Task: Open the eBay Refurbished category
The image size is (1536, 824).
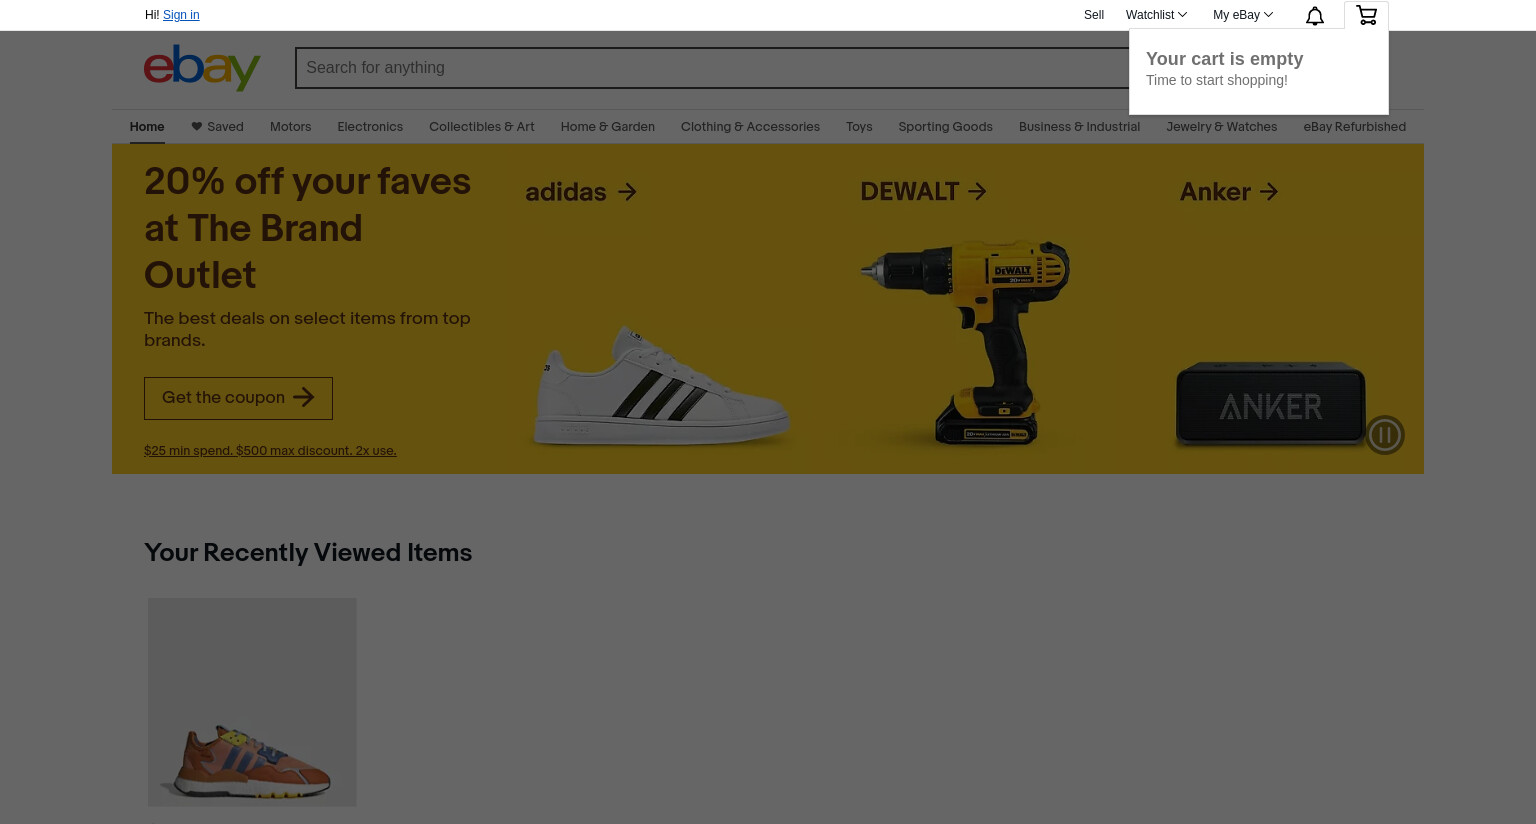Action: tap(1354, 127)
